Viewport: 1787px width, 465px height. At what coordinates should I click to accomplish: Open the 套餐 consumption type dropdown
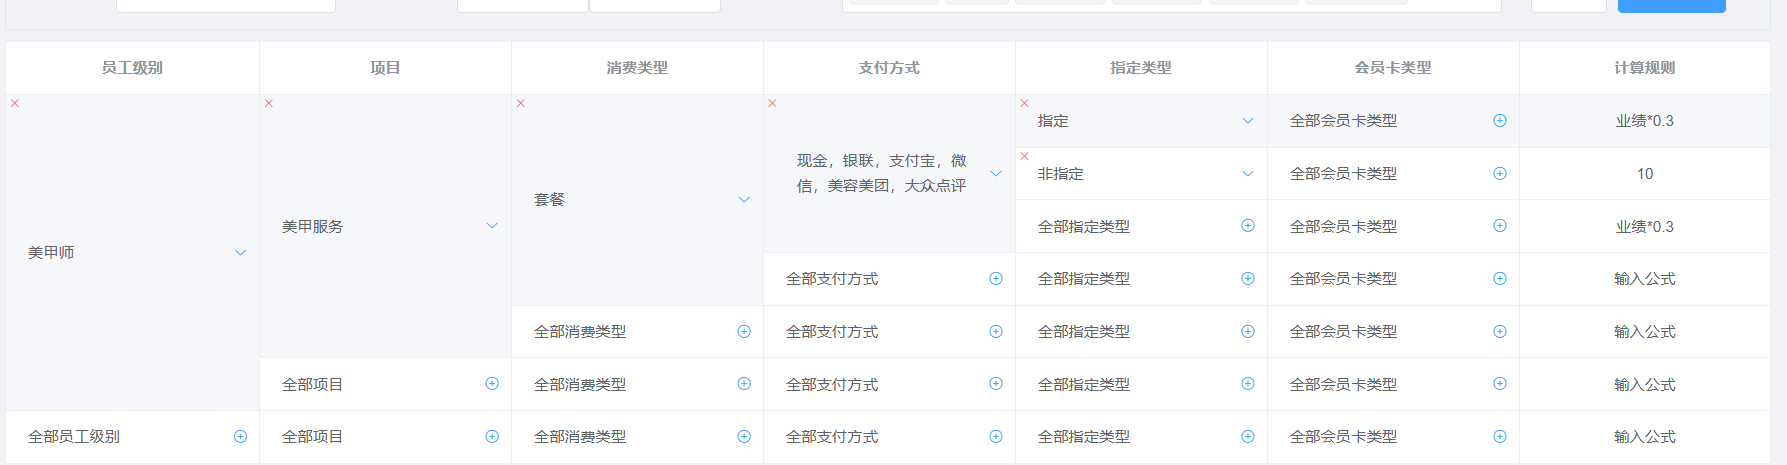(x=744, y=200)
